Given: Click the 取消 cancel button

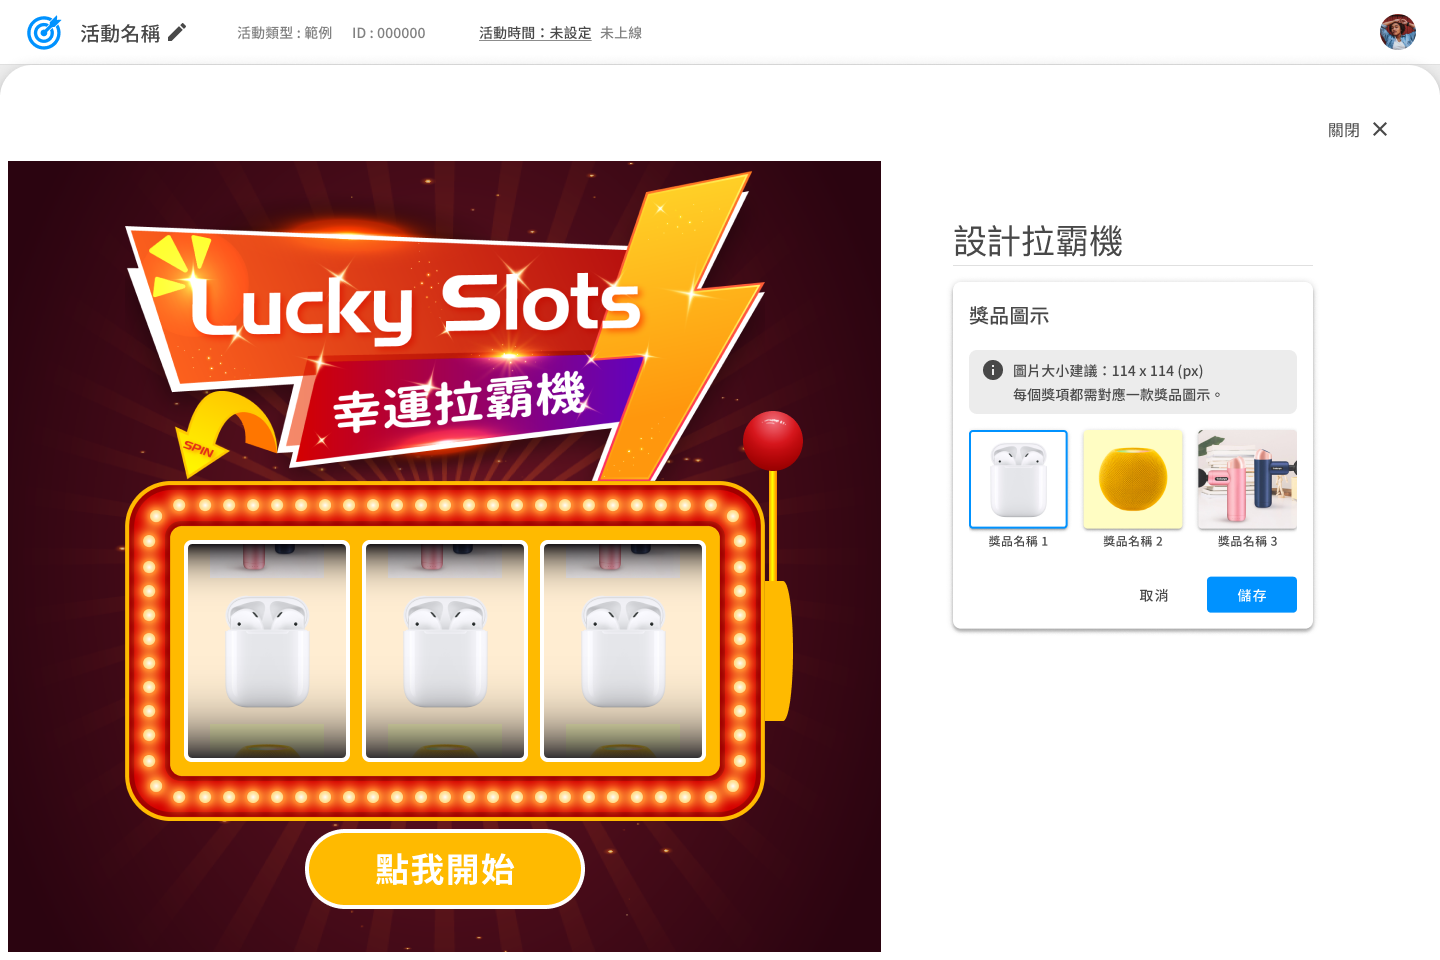Looking at the screenshot, I should coord(1154,595).
